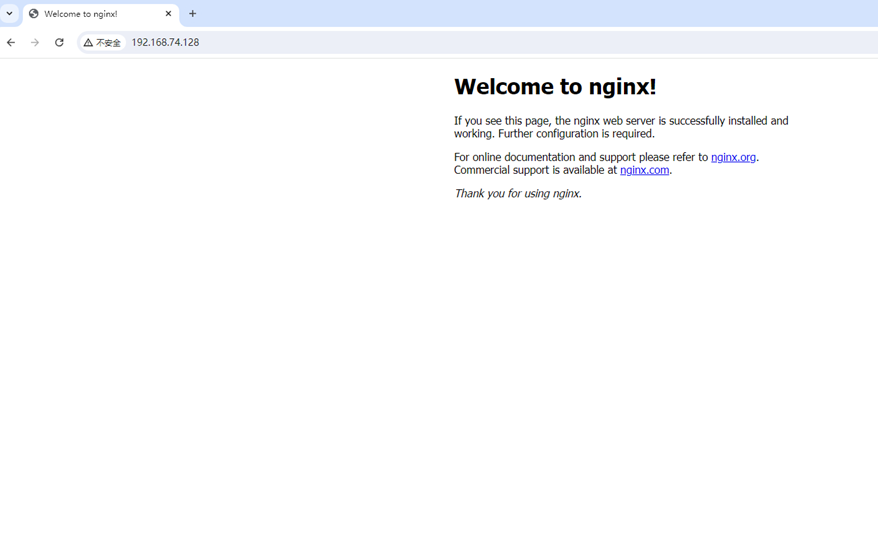The width and height of the screenshot is (878, 553).
Task: Select the Welcome to nginx! tab
Action: 101,14
